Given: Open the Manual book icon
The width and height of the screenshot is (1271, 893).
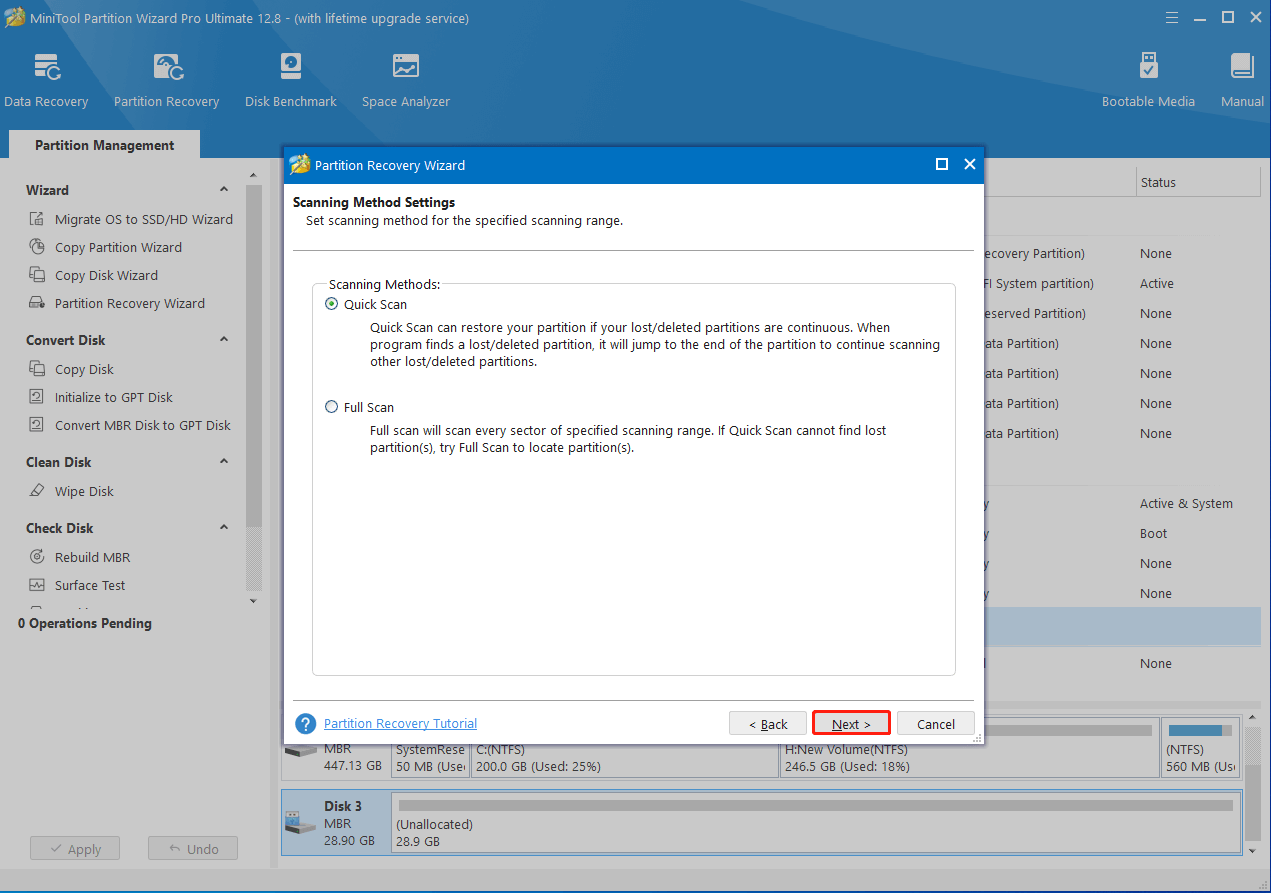Looking at the screenshot, I should tap(1242, 67).
